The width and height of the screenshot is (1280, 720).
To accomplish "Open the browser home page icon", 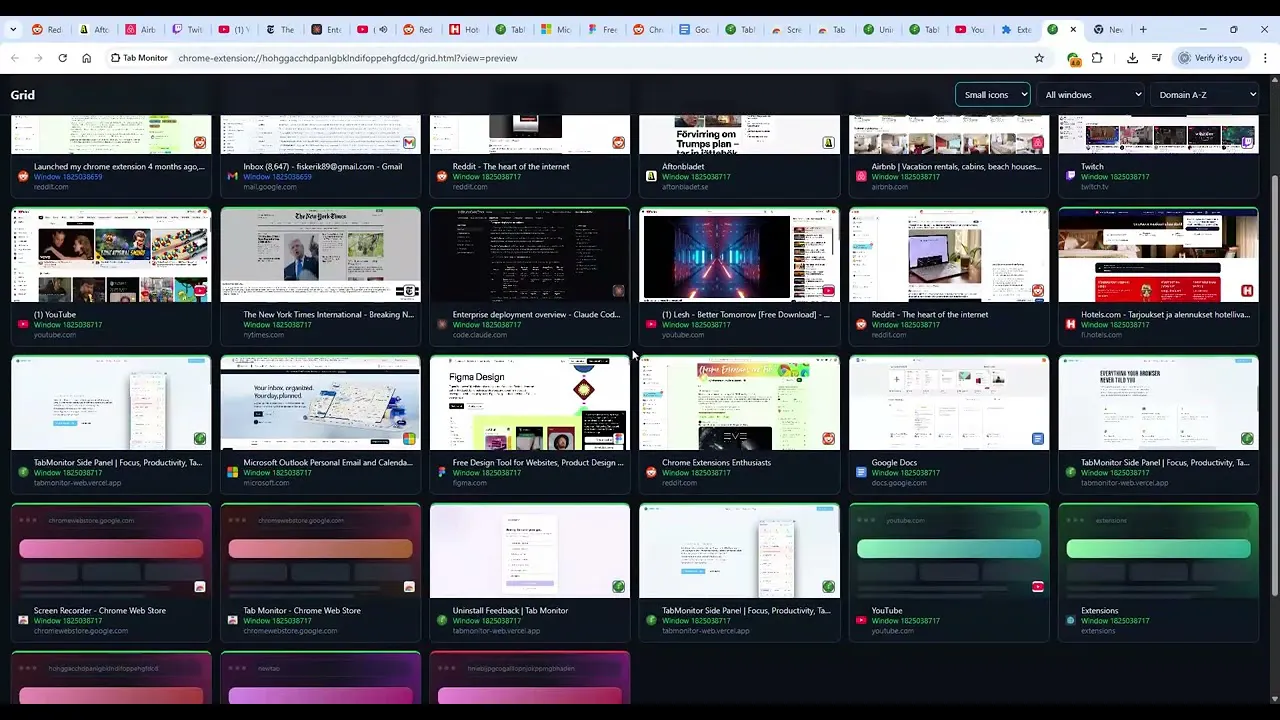I will coord(86,58).
